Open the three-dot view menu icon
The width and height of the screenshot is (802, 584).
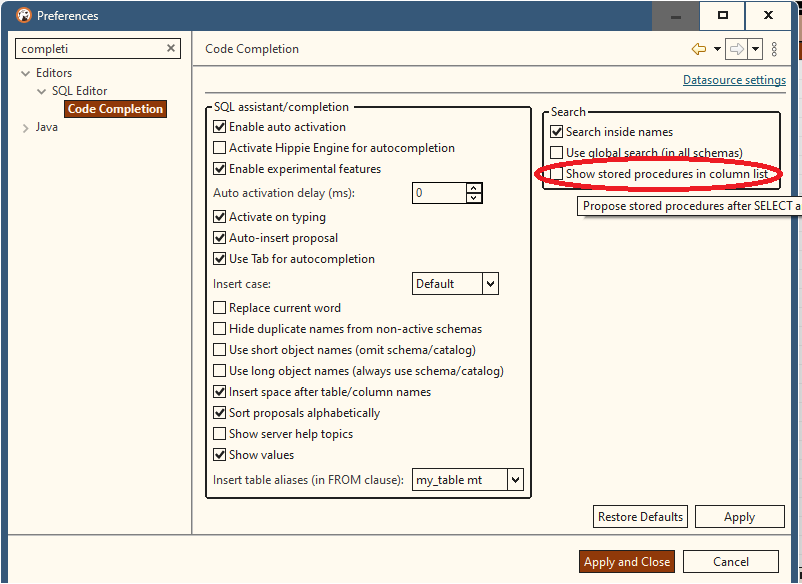[x=774, y=49]
